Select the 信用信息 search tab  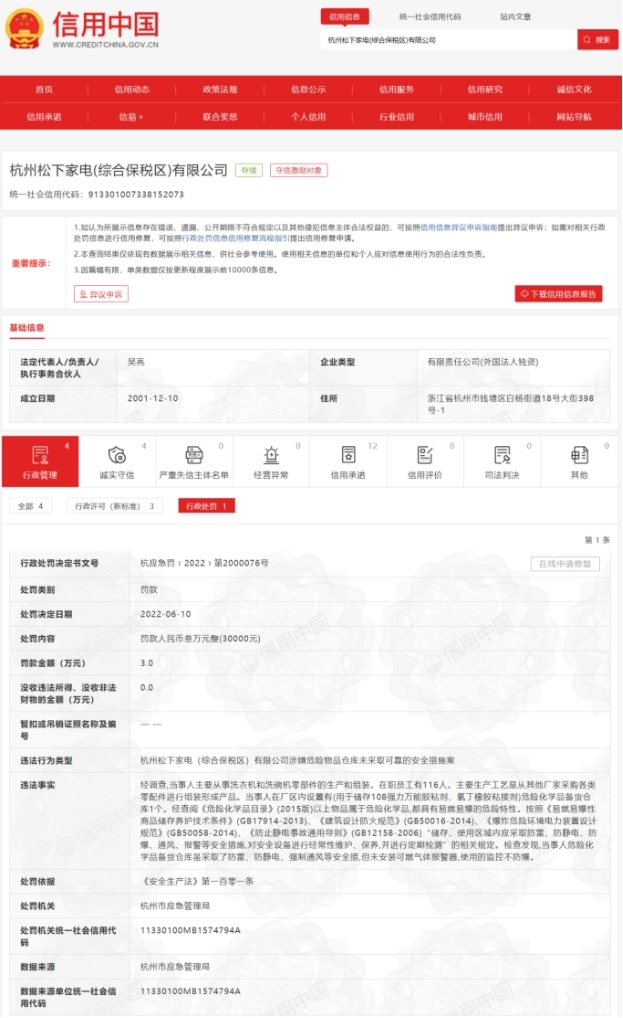point(345,17)
